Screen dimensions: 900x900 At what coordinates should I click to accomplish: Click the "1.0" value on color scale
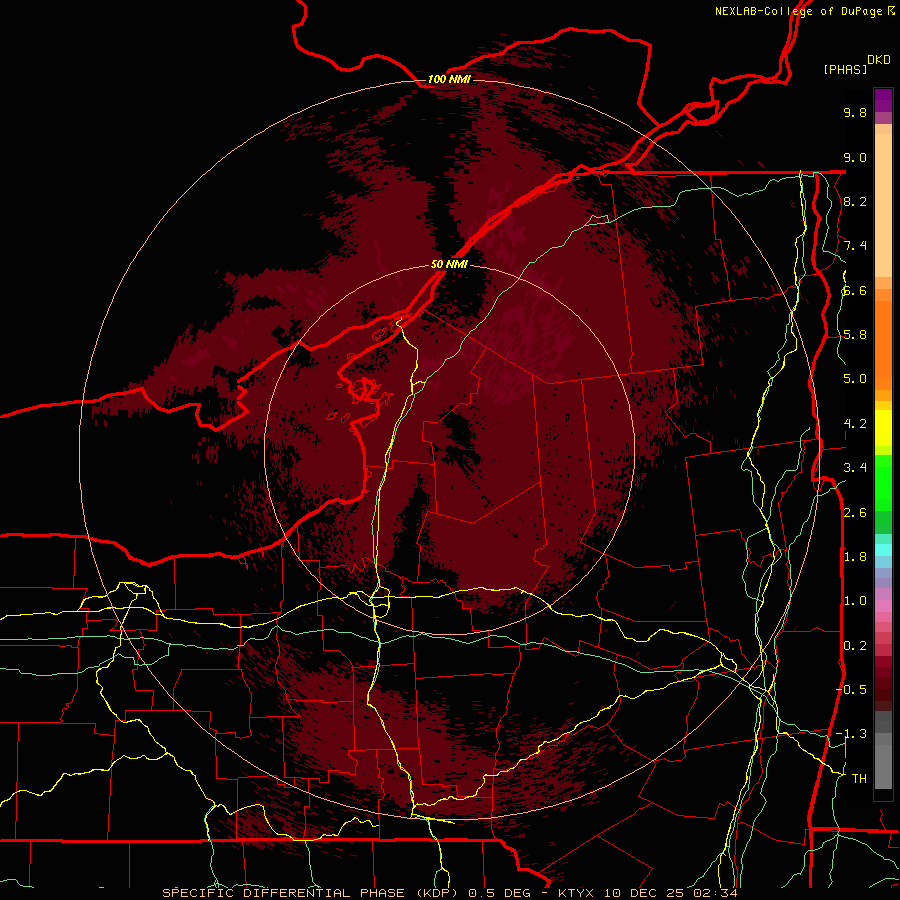[855, 601]
